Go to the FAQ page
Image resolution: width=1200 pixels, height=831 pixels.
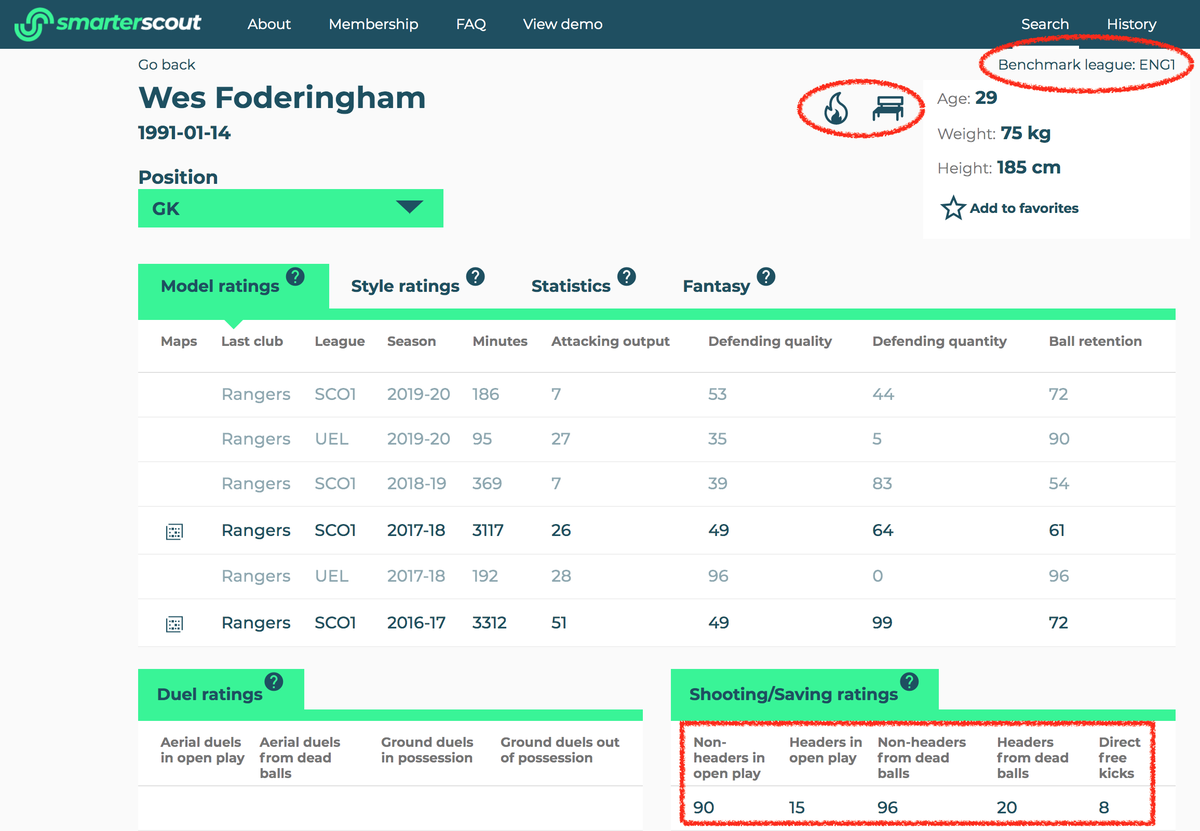tap(471, 24)
